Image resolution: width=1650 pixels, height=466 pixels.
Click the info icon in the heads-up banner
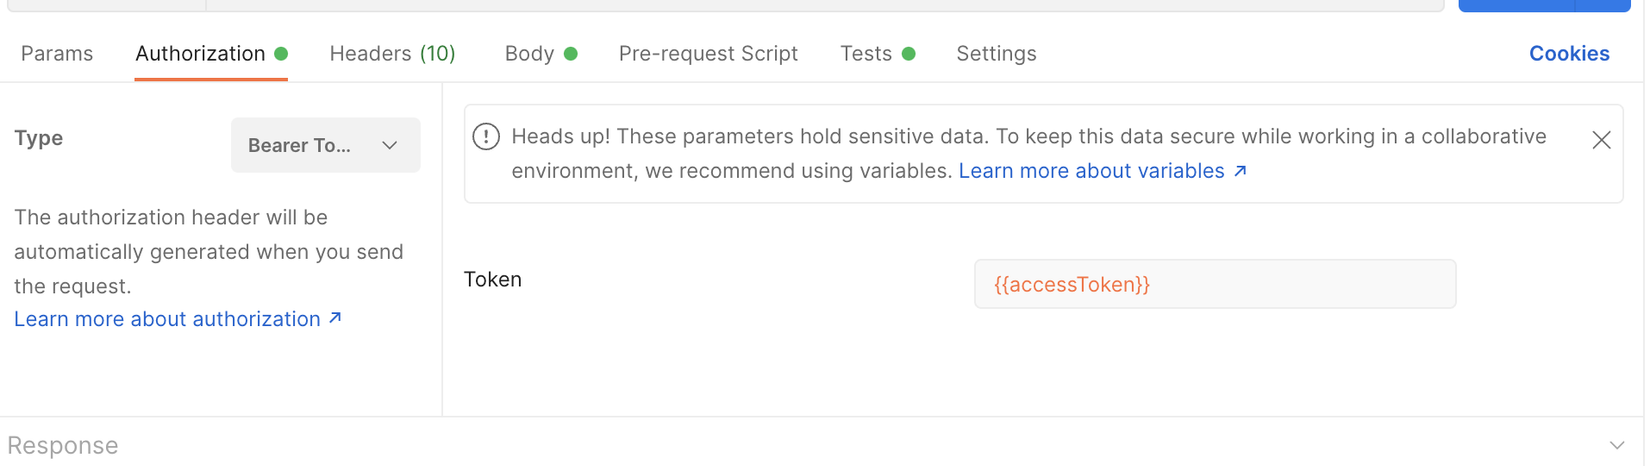(486, 137)
